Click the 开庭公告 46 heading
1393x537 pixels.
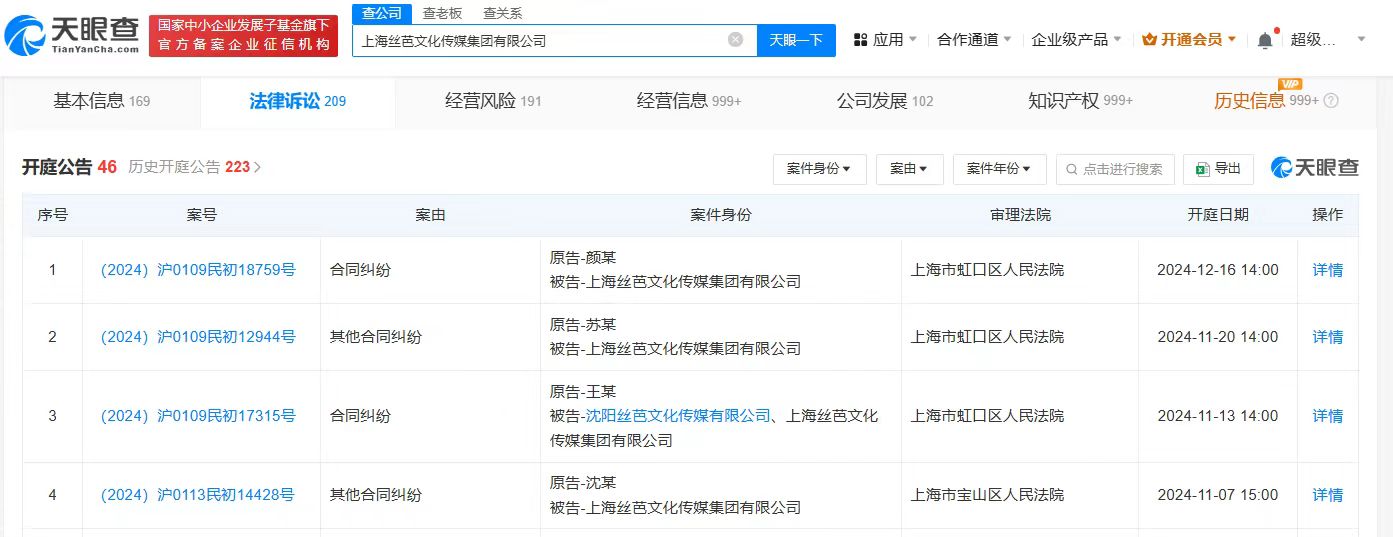(69, 167)
